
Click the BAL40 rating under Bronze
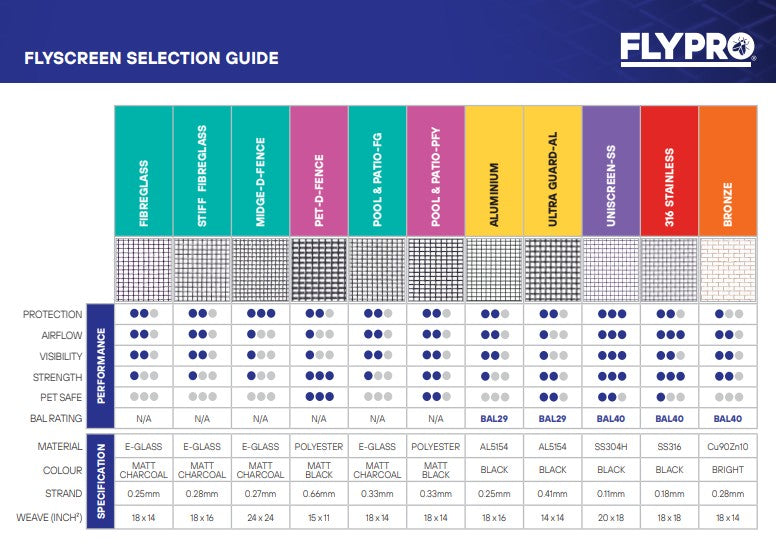point(727,419)
